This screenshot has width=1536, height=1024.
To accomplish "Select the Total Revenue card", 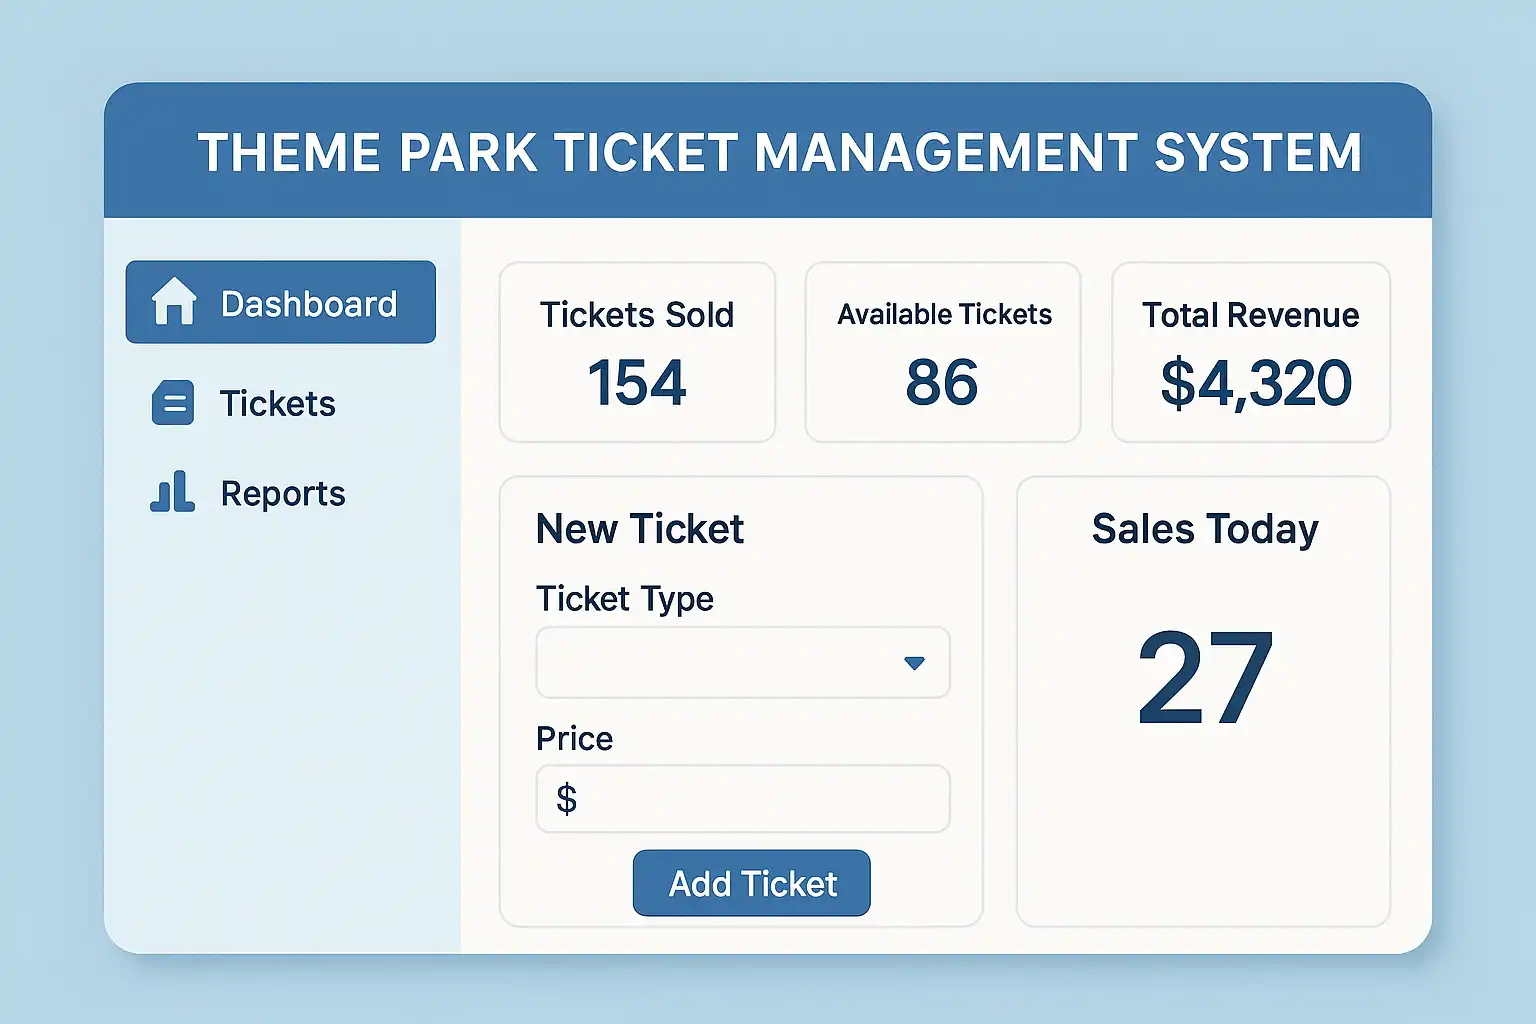I will point(1251,352).
